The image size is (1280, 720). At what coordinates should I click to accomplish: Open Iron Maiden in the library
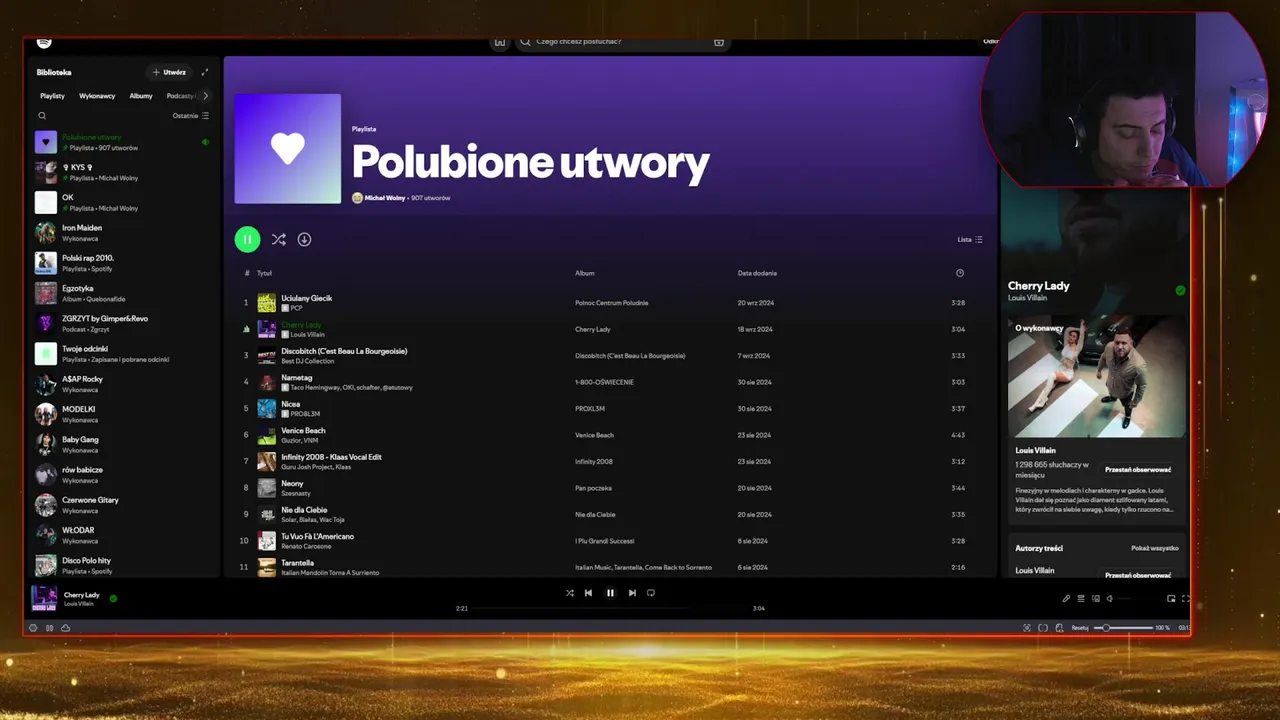122,233
